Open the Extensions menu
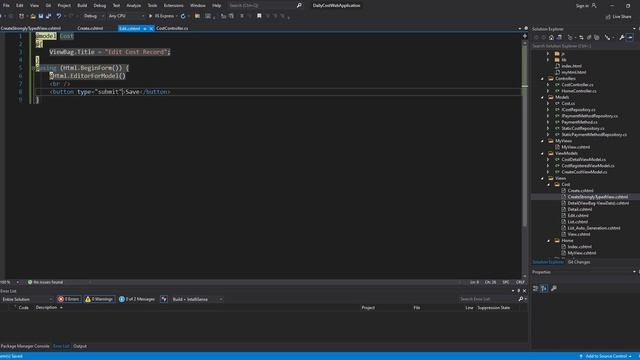640x360 pixels. 173,5
